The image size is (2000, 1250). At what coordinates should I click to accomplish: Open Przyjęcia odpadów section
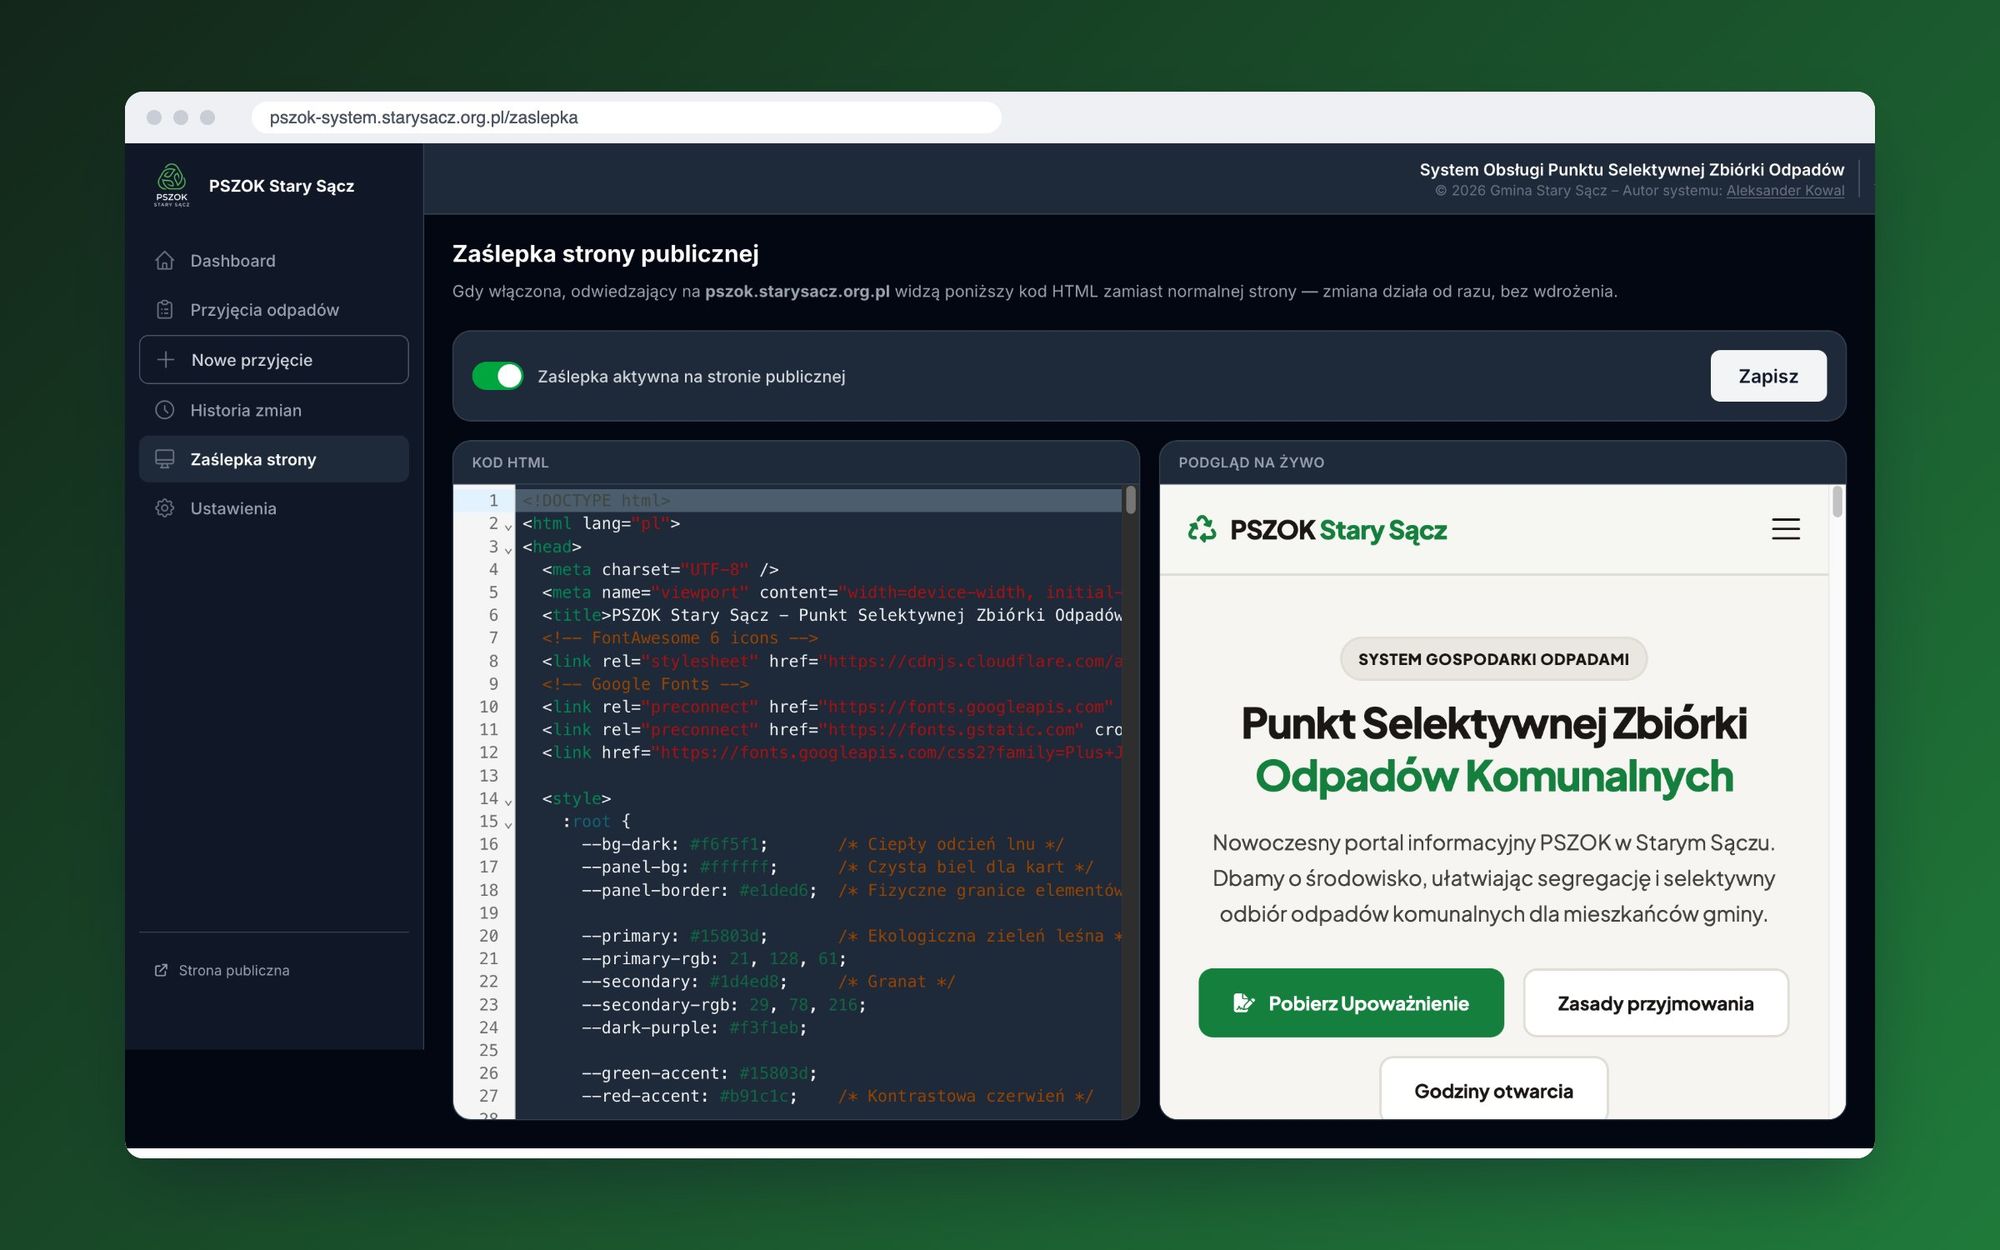tap(274, 310)
